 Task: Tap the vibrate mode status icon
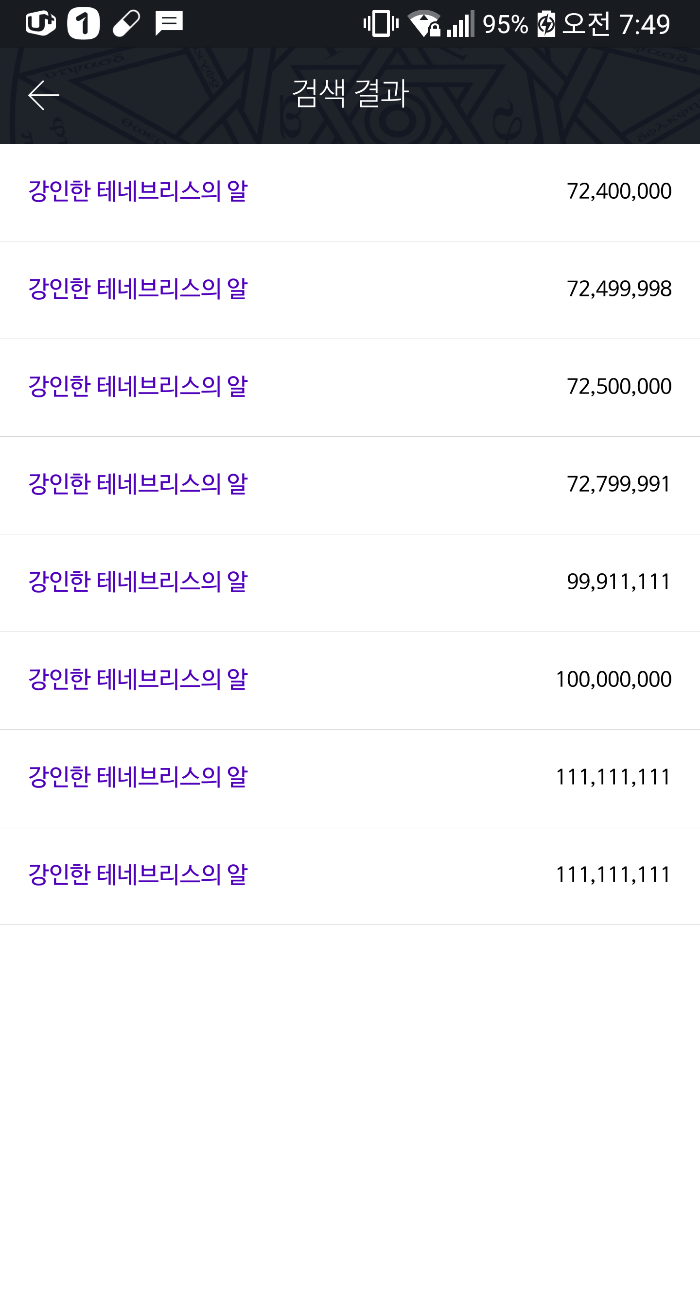click(x=381, y=24)
